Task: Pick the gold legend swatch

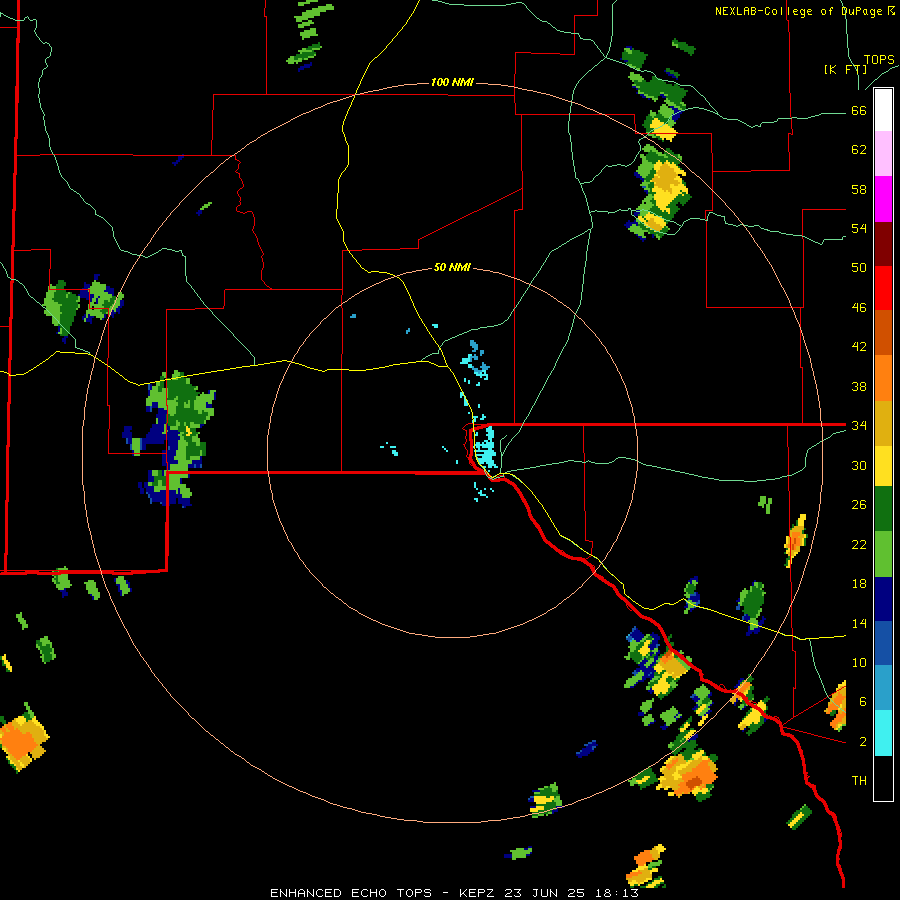Action: pyautogui.click(x=883, y=423)
